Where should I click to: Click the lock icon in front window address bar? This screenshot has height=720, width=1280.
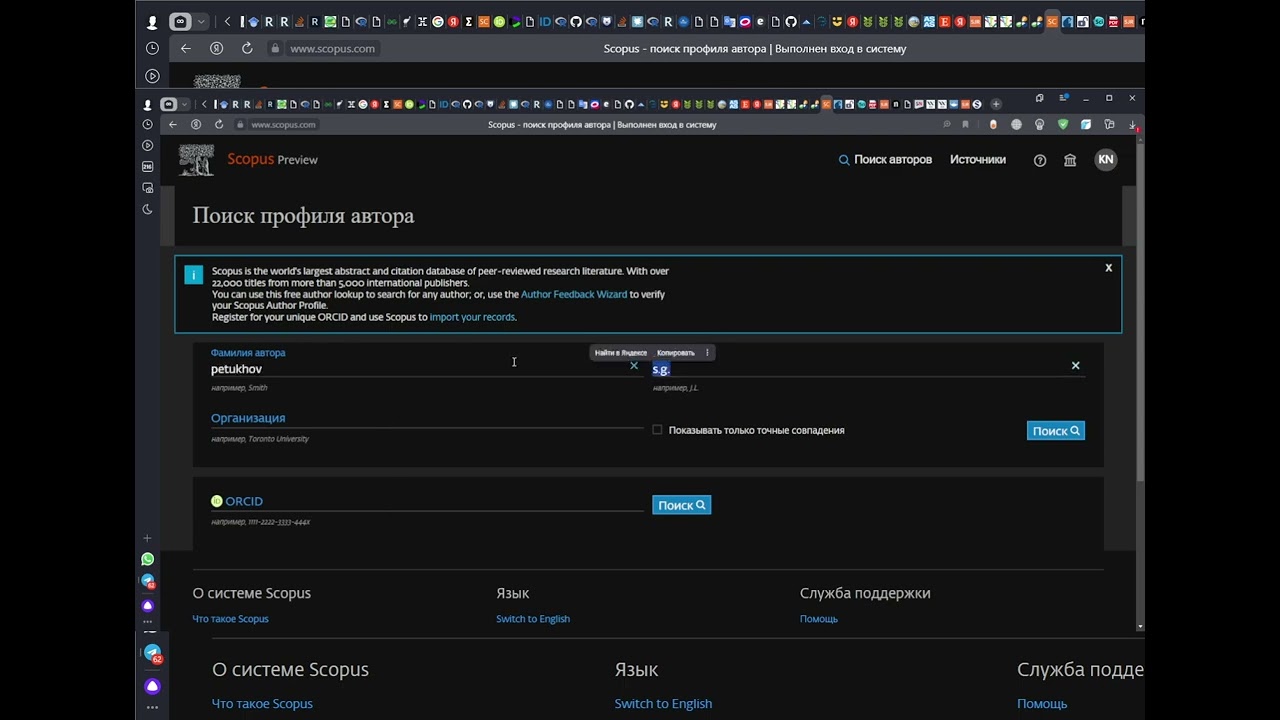(240, 125)
